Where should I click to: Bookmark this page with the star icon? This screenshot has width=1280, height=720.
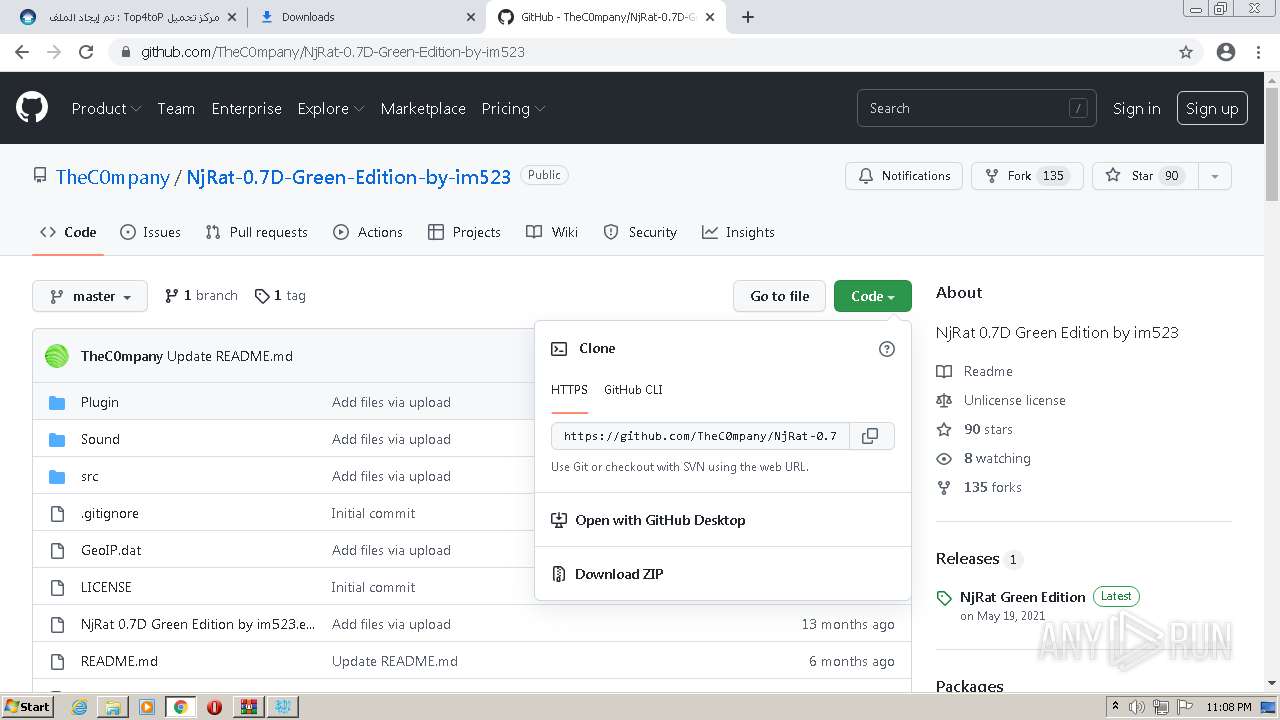(x=1186, y=52)
